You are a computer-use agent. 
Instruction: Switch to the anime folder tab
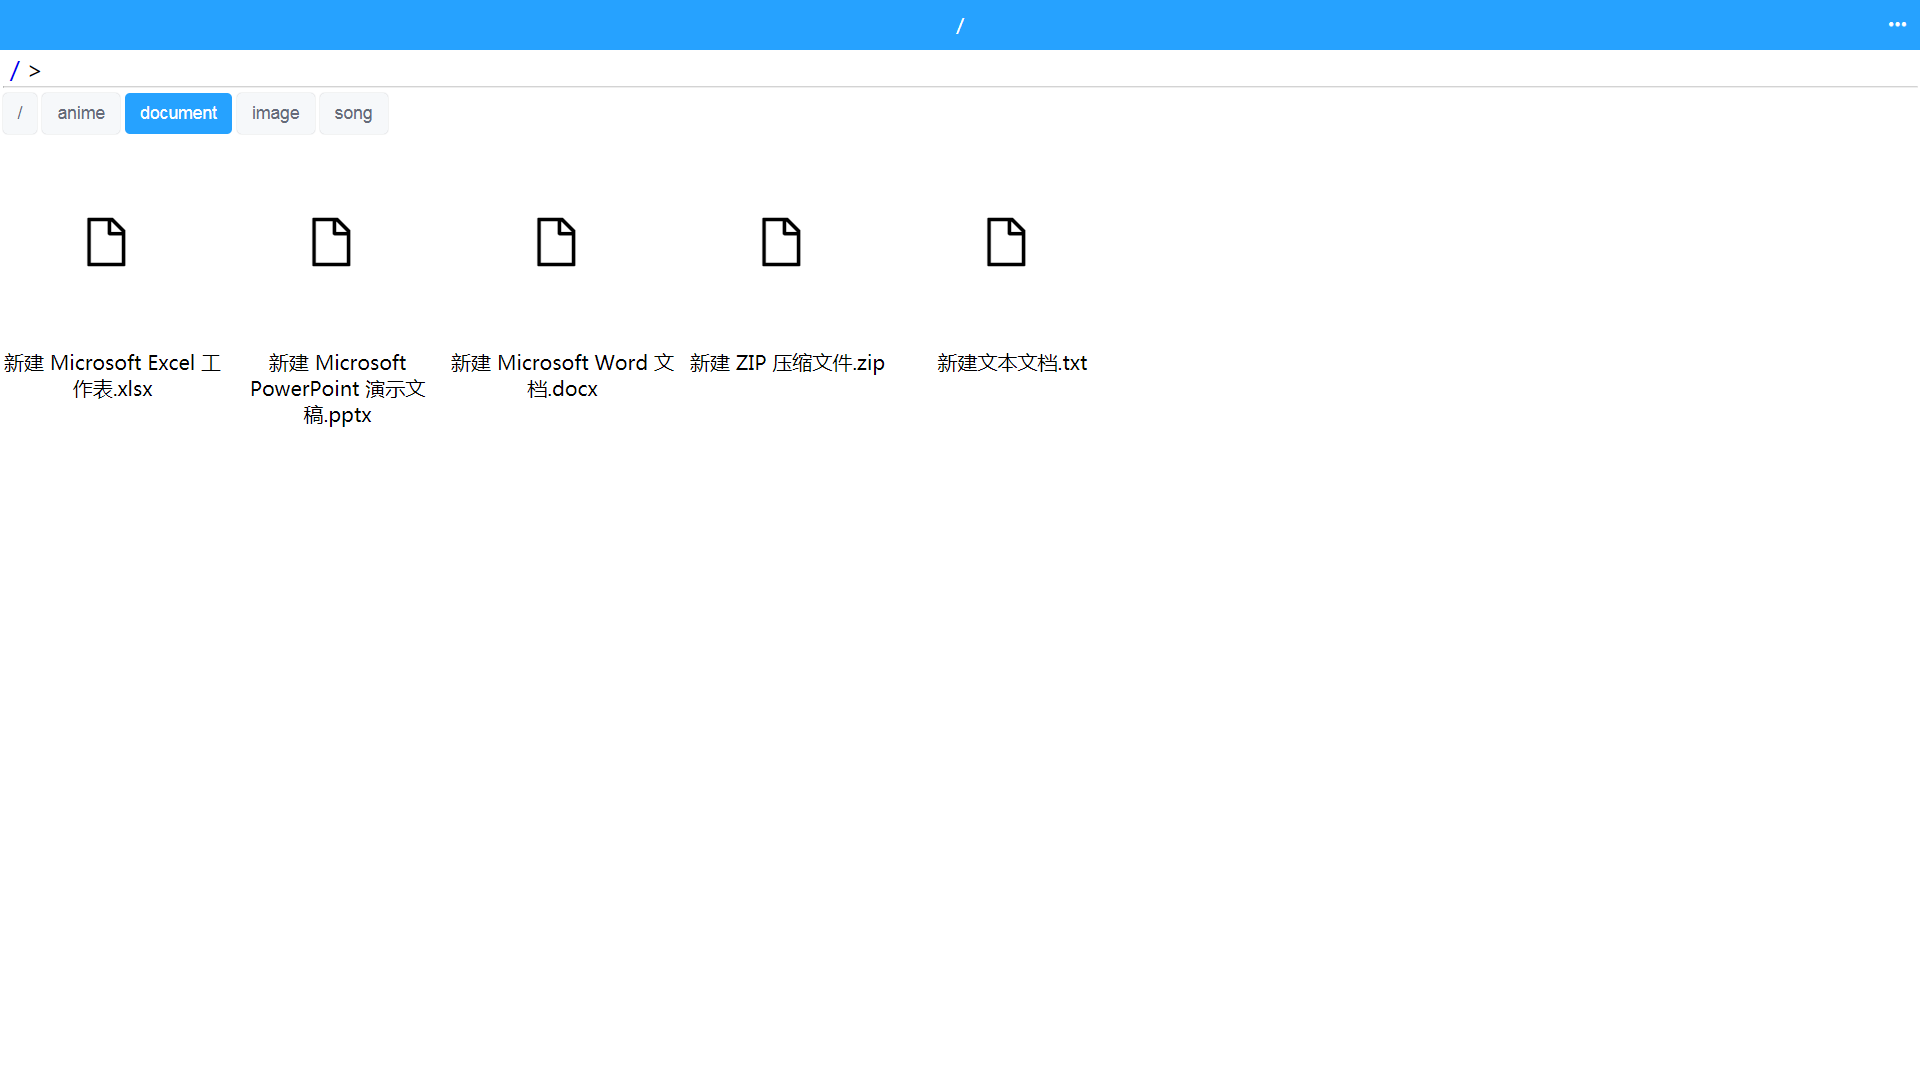(x=81, y=113)
